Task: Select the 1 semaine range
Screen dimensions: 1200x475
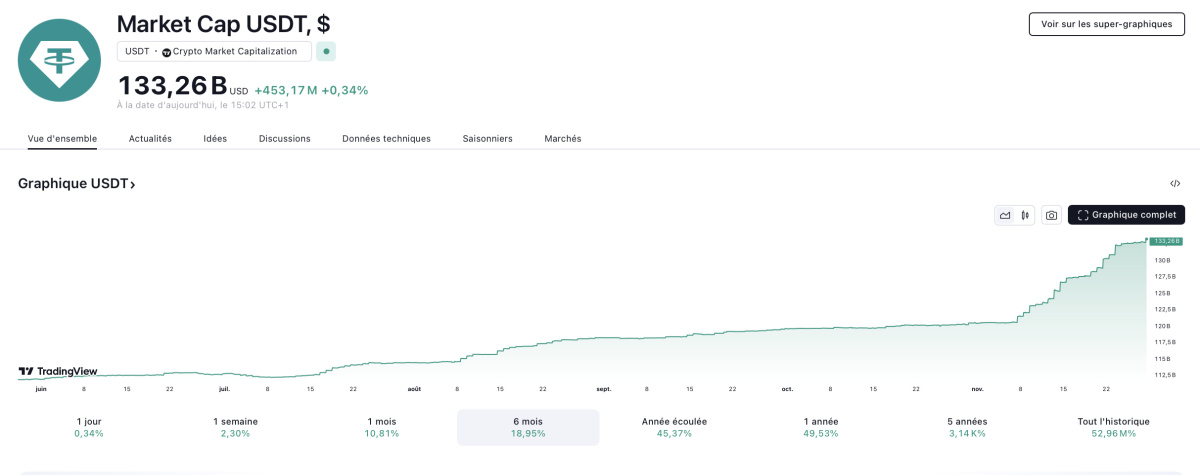Action: pyautogui.click(x=235, y=427)
